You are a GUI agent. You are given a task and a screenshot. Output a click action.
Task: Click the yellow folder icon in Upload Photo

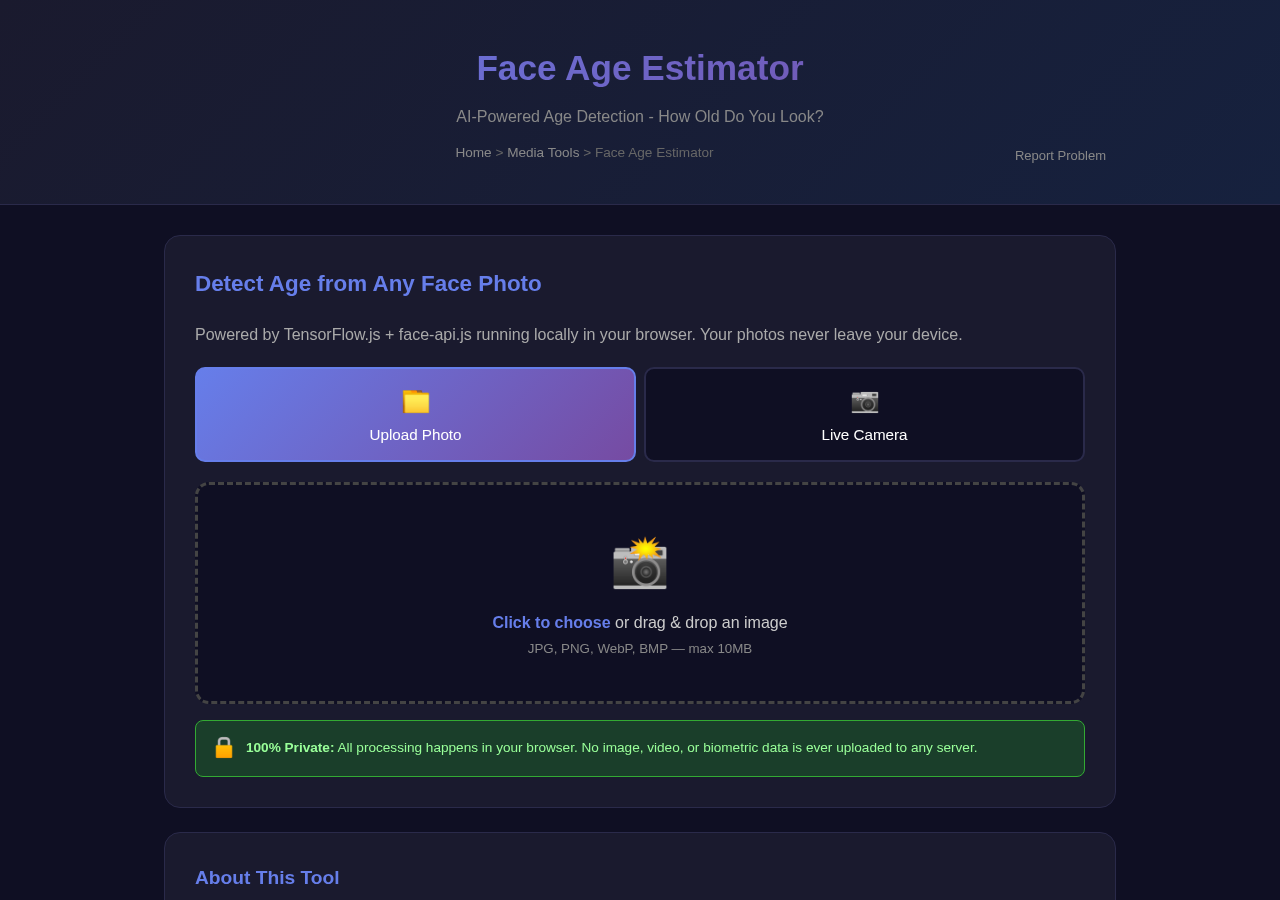tap(416, 401)
